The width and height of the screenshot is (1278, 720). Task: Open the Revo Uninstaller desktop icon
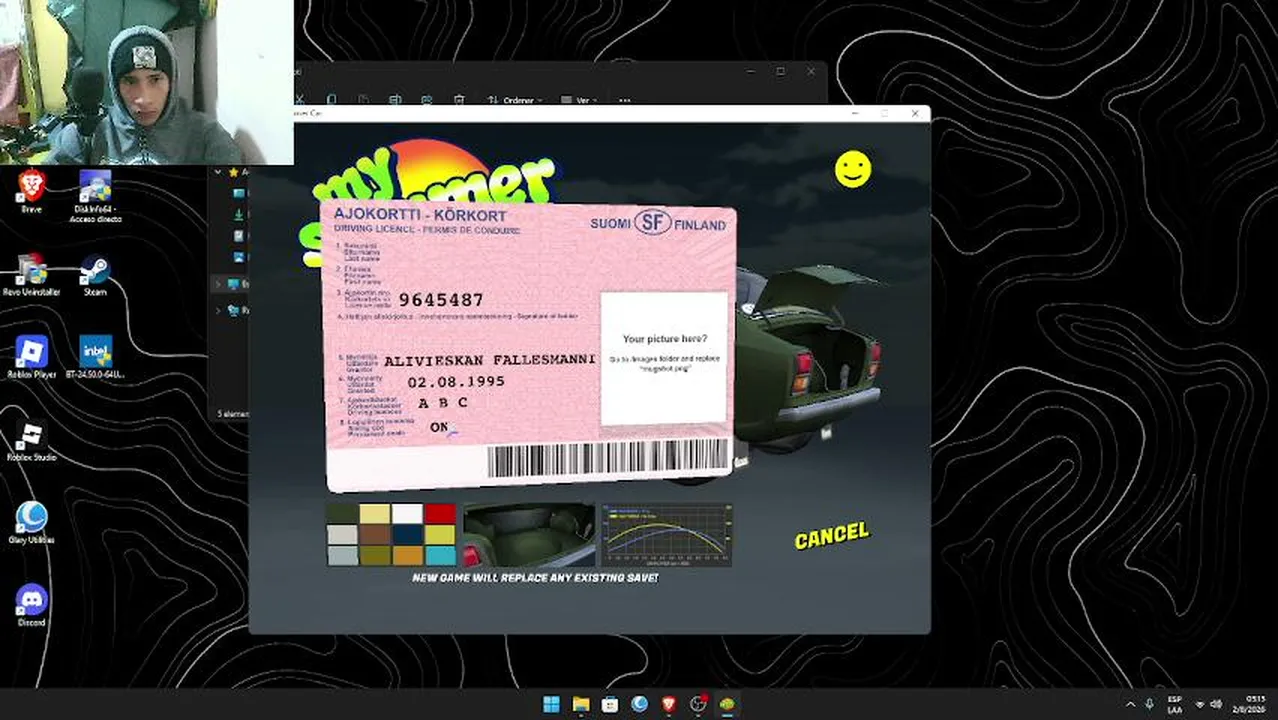pos(31,275)
